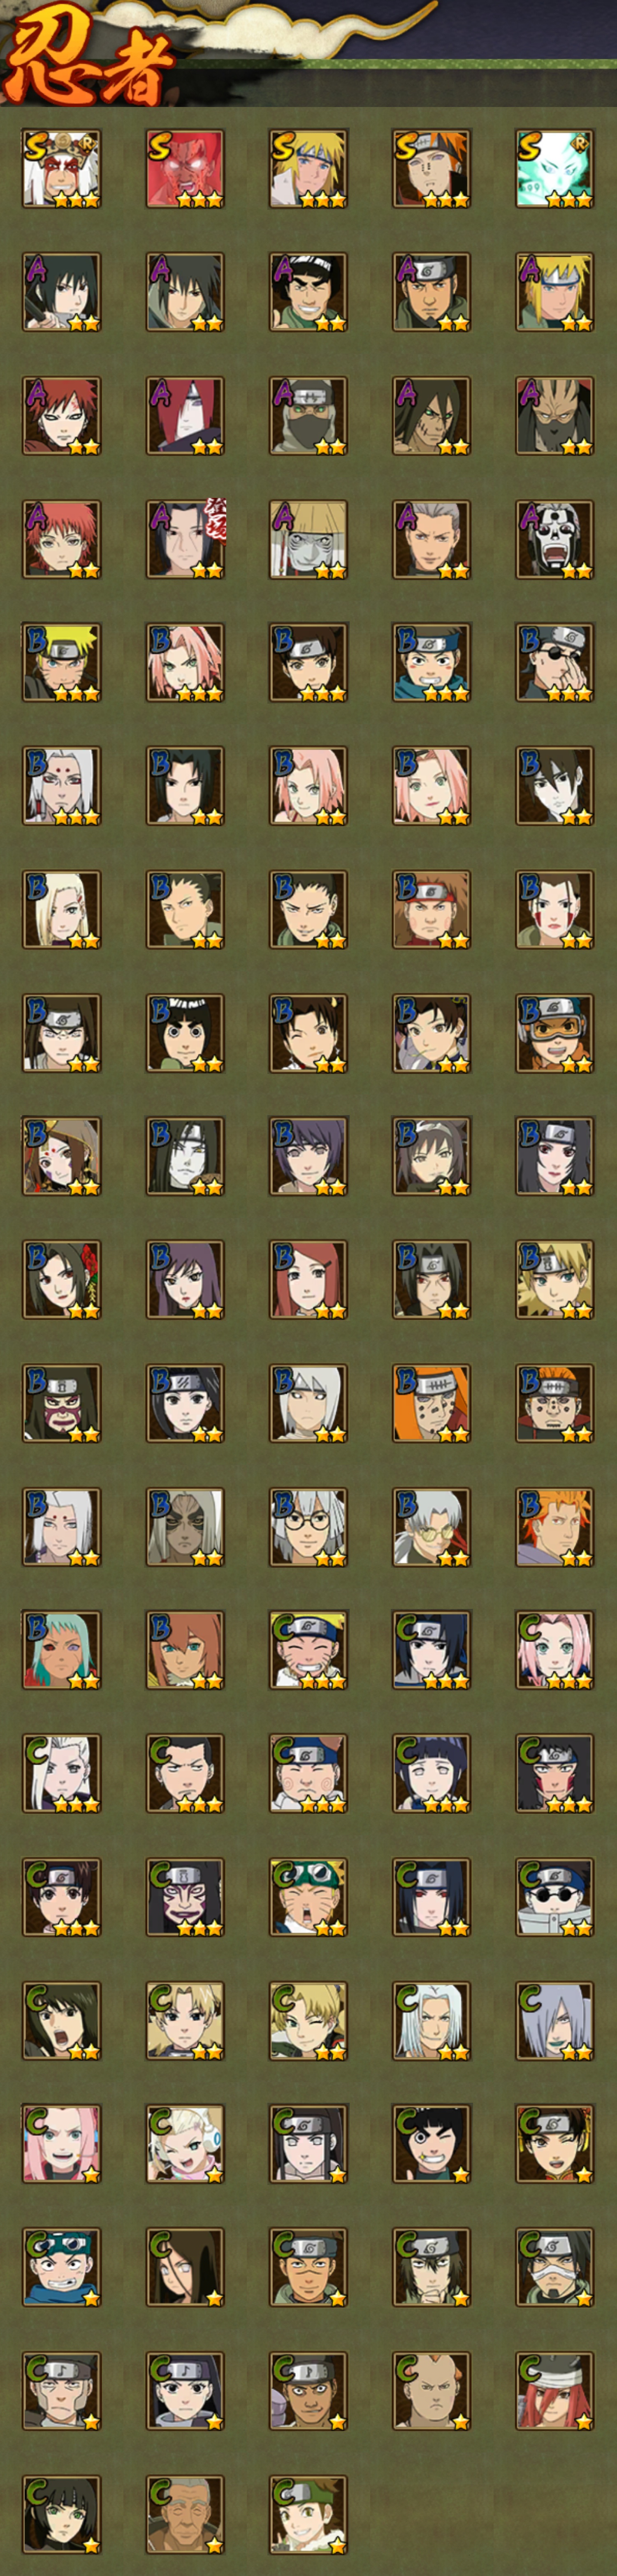Choose B-rank Kushina with long red hair
Screen dimensions: 617x2576
click(x=308, y=1281)
